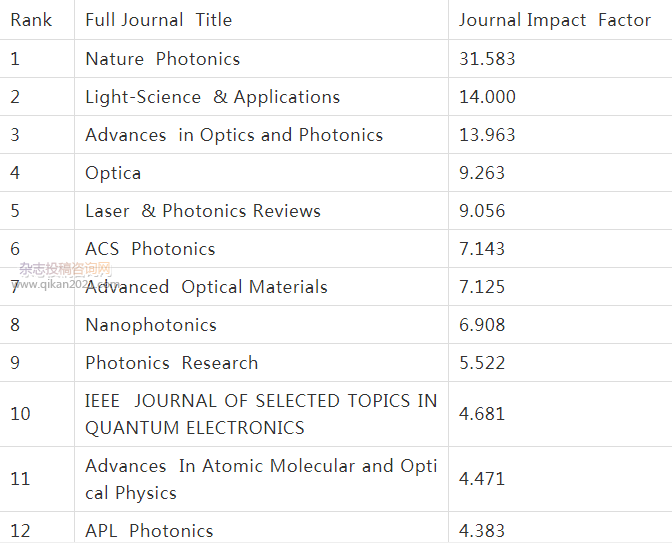
Task: Click the 31.583 impact factor value
Action: point(487,59)
